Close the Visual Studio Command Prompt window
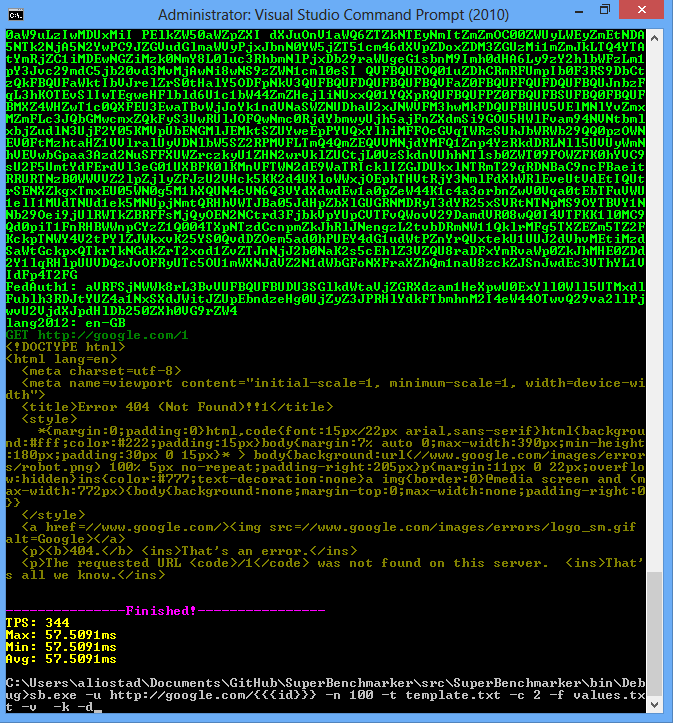Viewport: 673px width, 723px height. click(x=641, y=10)
